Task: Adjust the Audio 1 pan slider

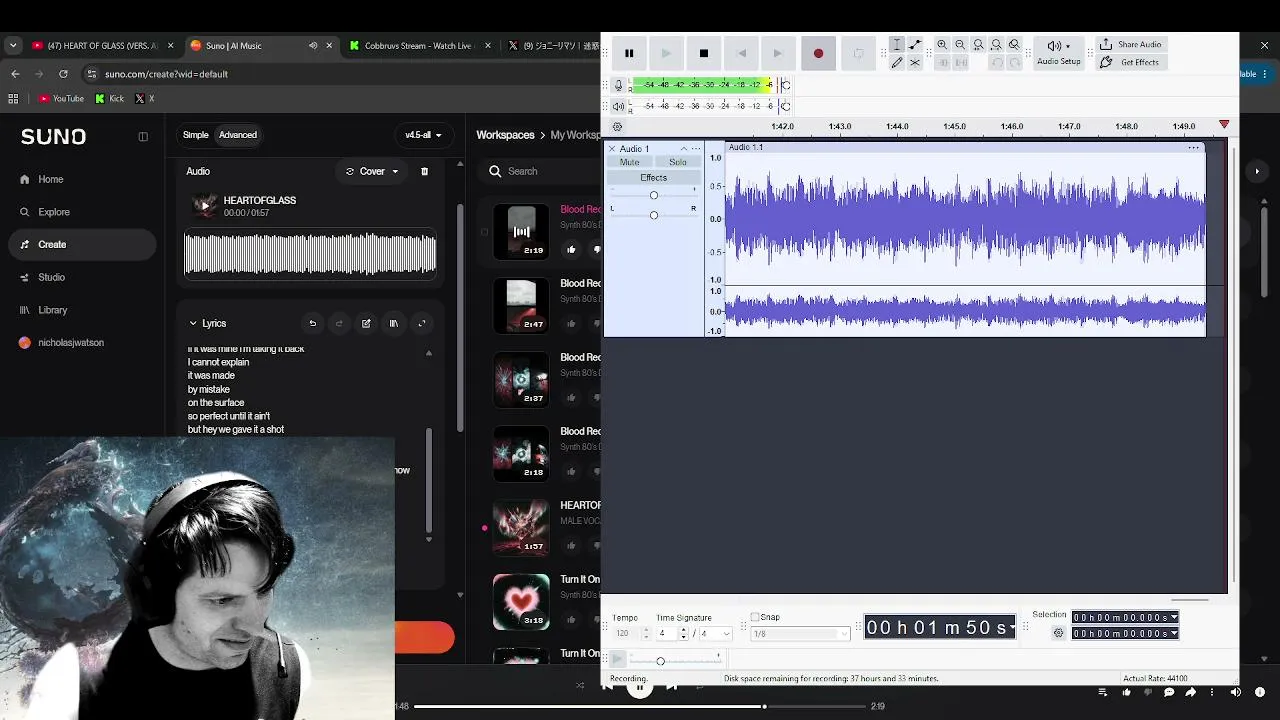Action: pyautogui.click(x=654, y=215)
